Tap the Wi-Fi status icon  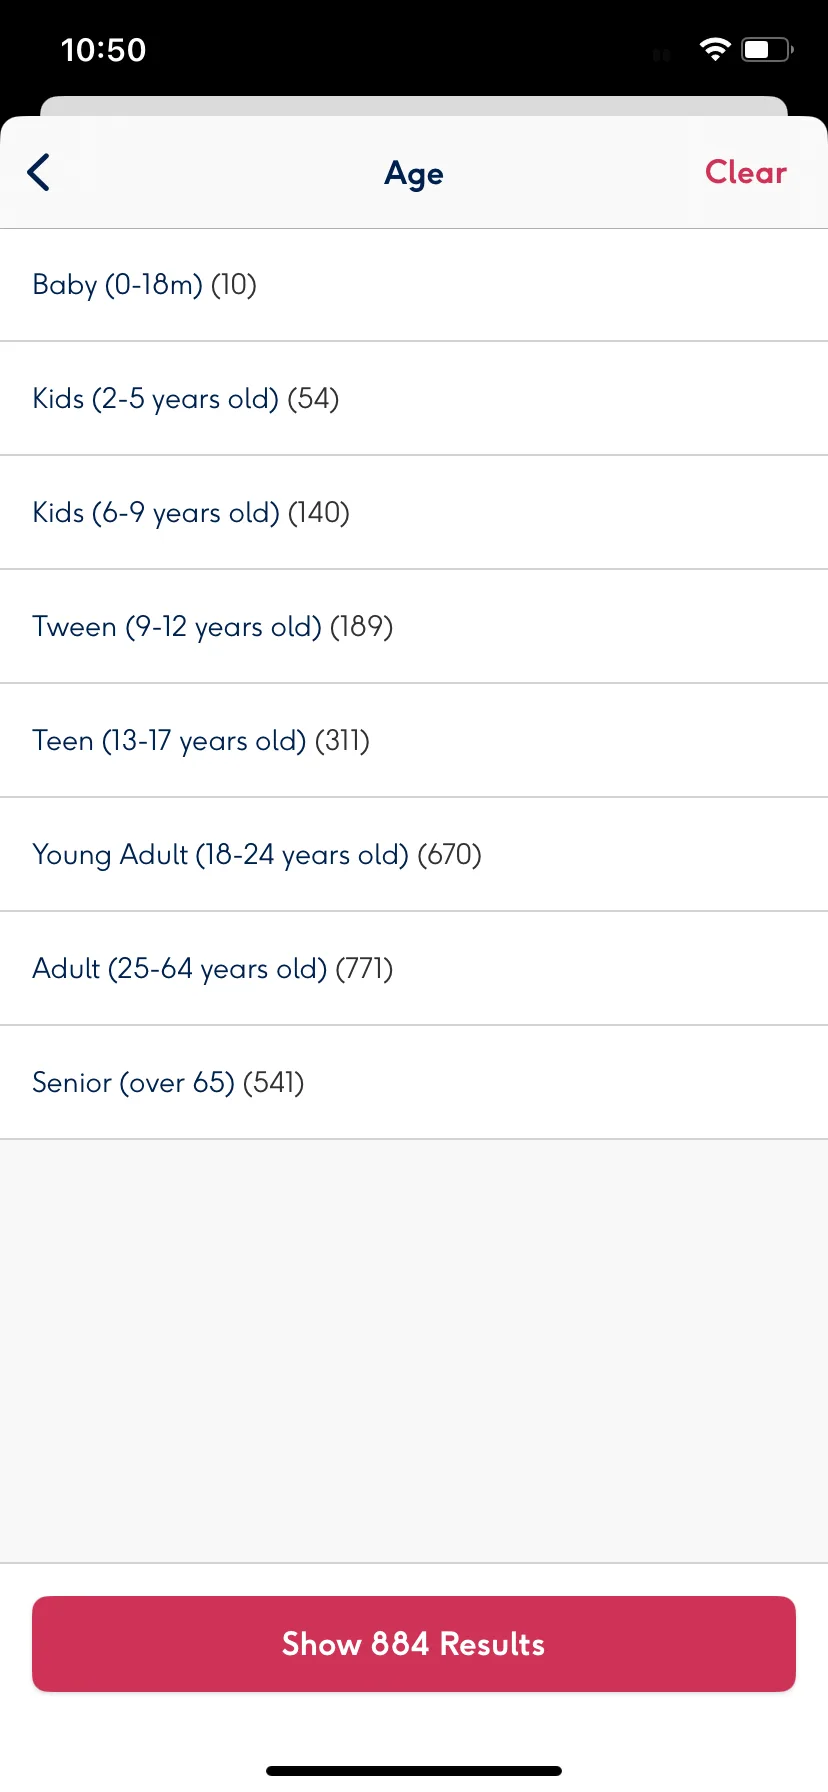[715, 49]
